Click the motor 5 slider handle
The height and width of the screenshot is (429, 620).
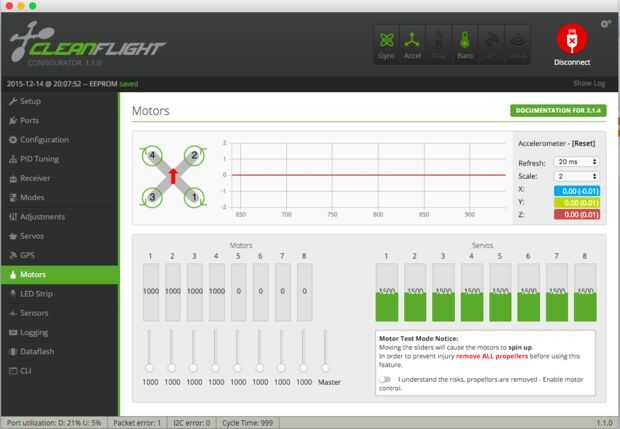[237, 368]
